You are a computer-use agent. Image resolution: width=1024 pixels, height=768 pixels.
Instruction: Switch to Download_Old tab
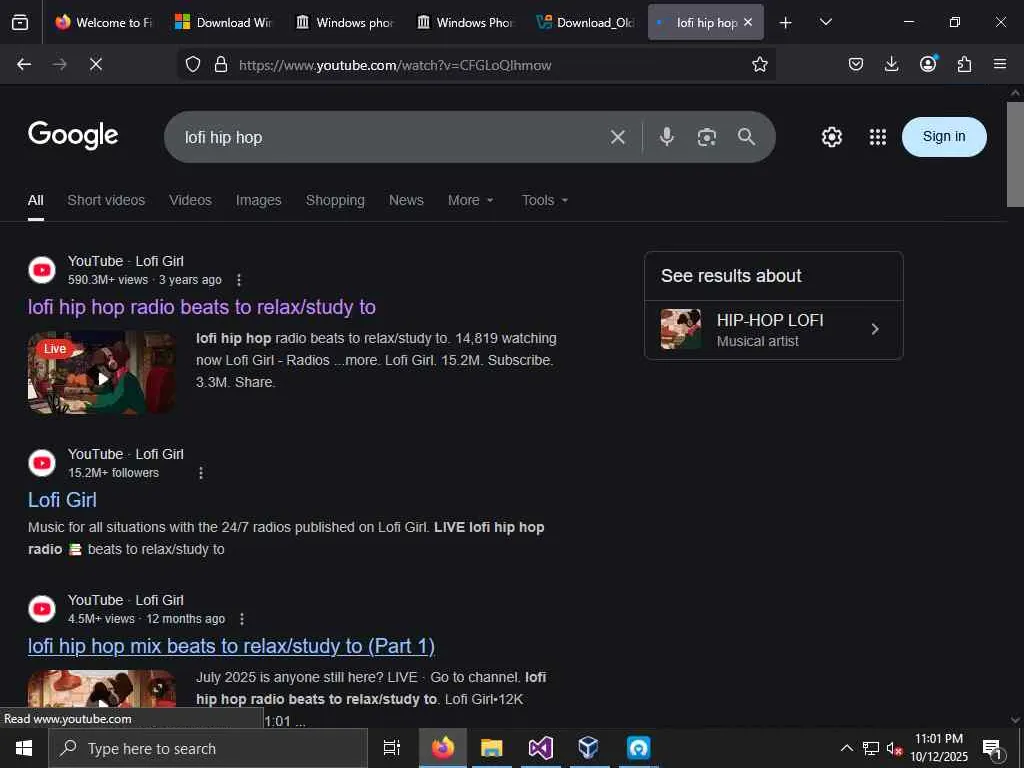pyautogui.click(x=585, y=22)
